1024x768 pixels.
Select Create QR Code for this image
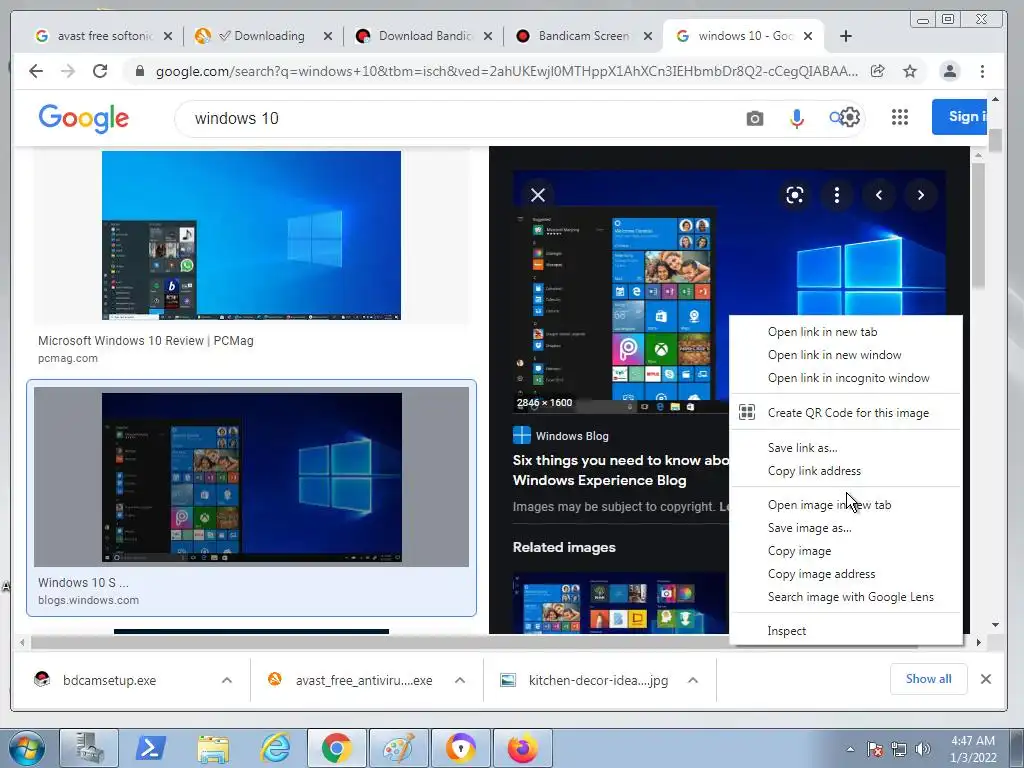pos(846,413)
